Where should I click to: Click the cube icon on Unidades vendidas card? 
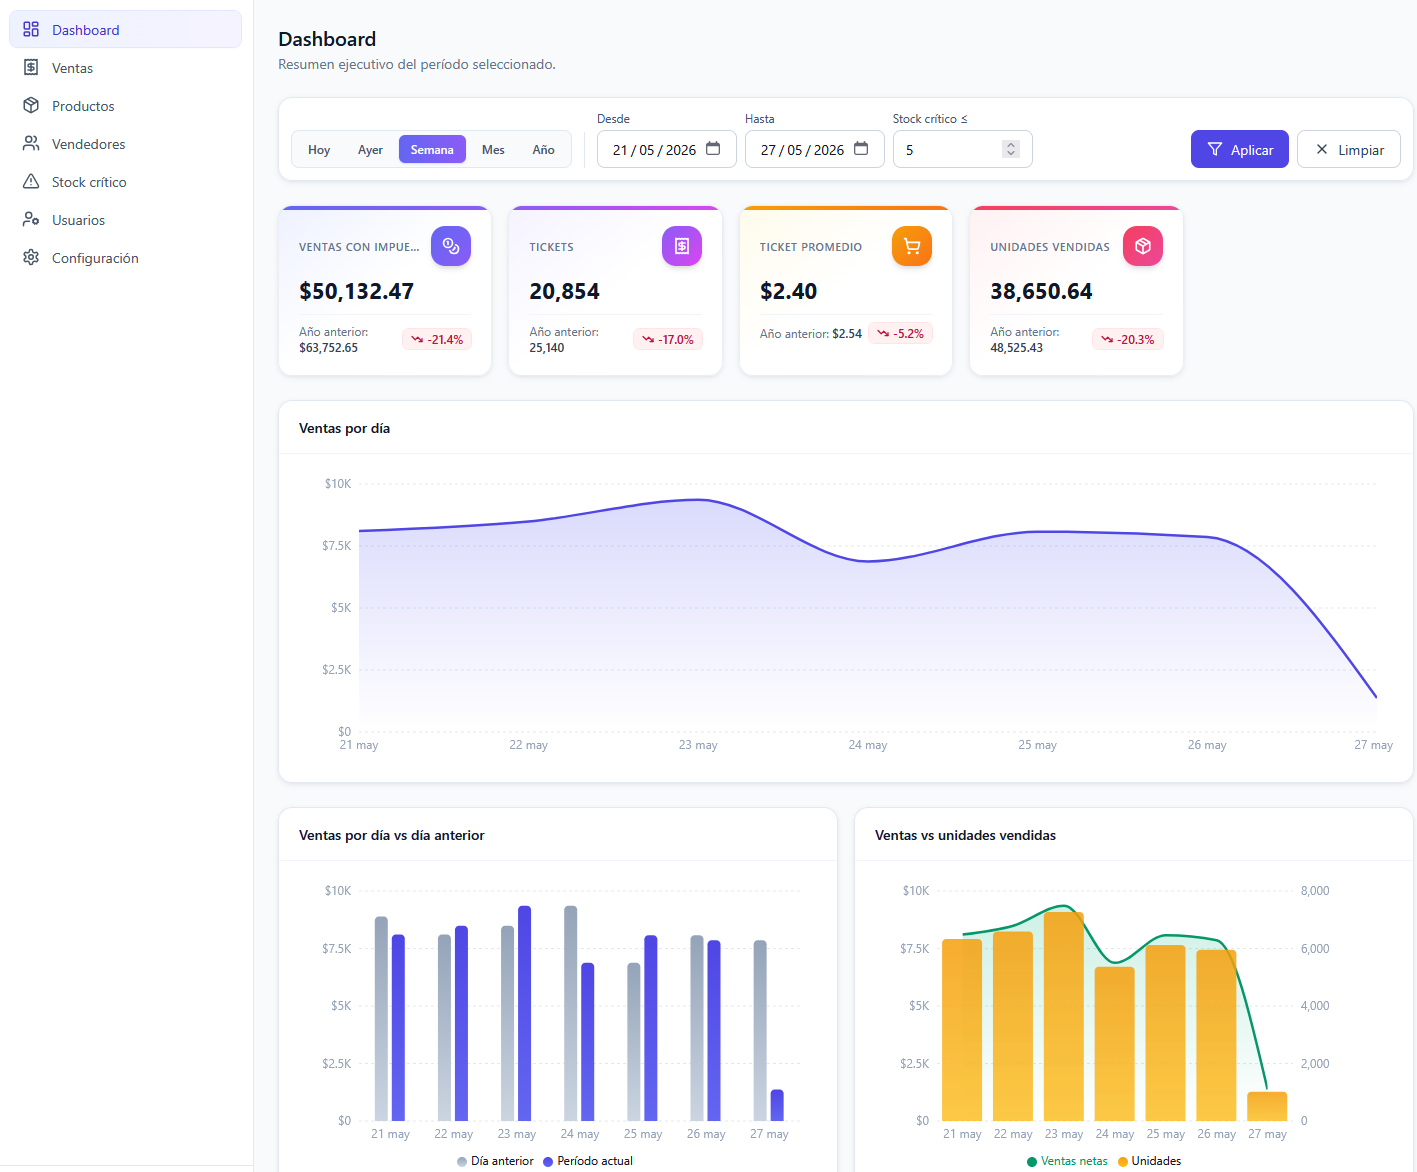coord(1143,246)
